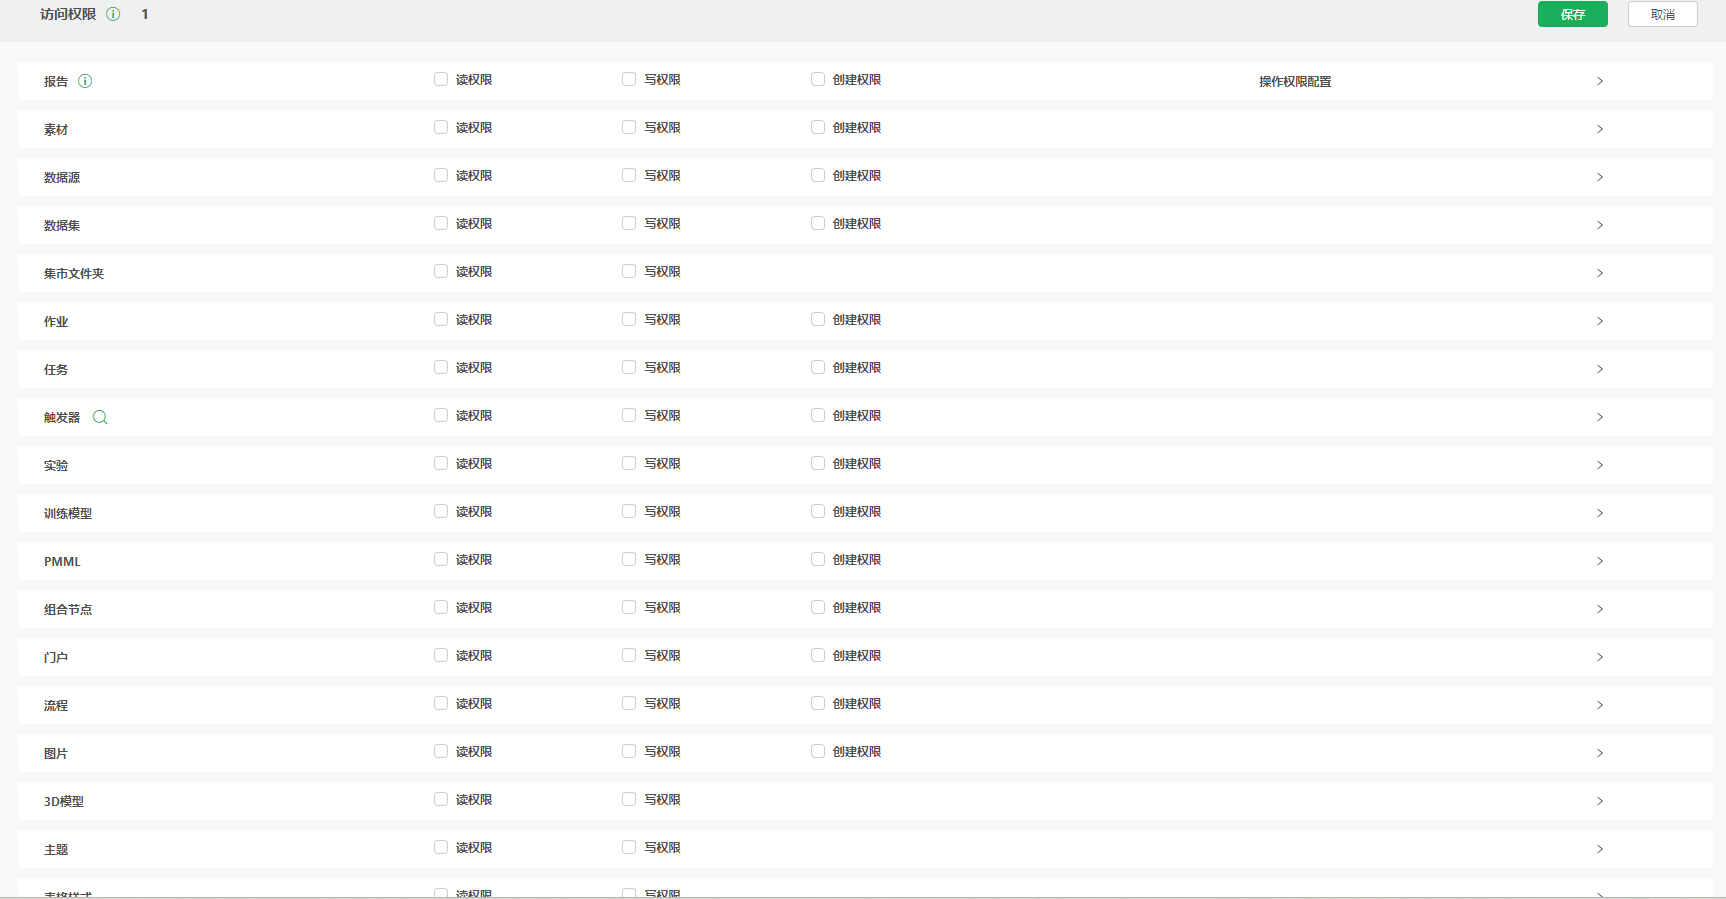
Task: Enable 读权限 for 主题
Action: click(441, 847)
